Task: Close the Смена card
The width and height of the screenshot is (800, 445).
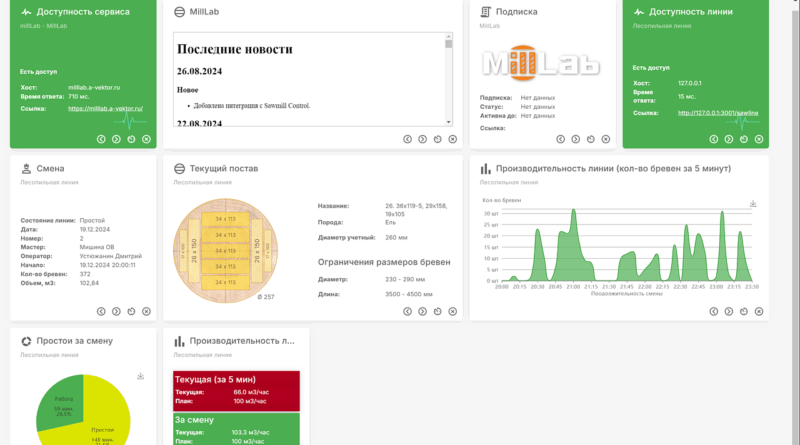Action: point(146,311)
